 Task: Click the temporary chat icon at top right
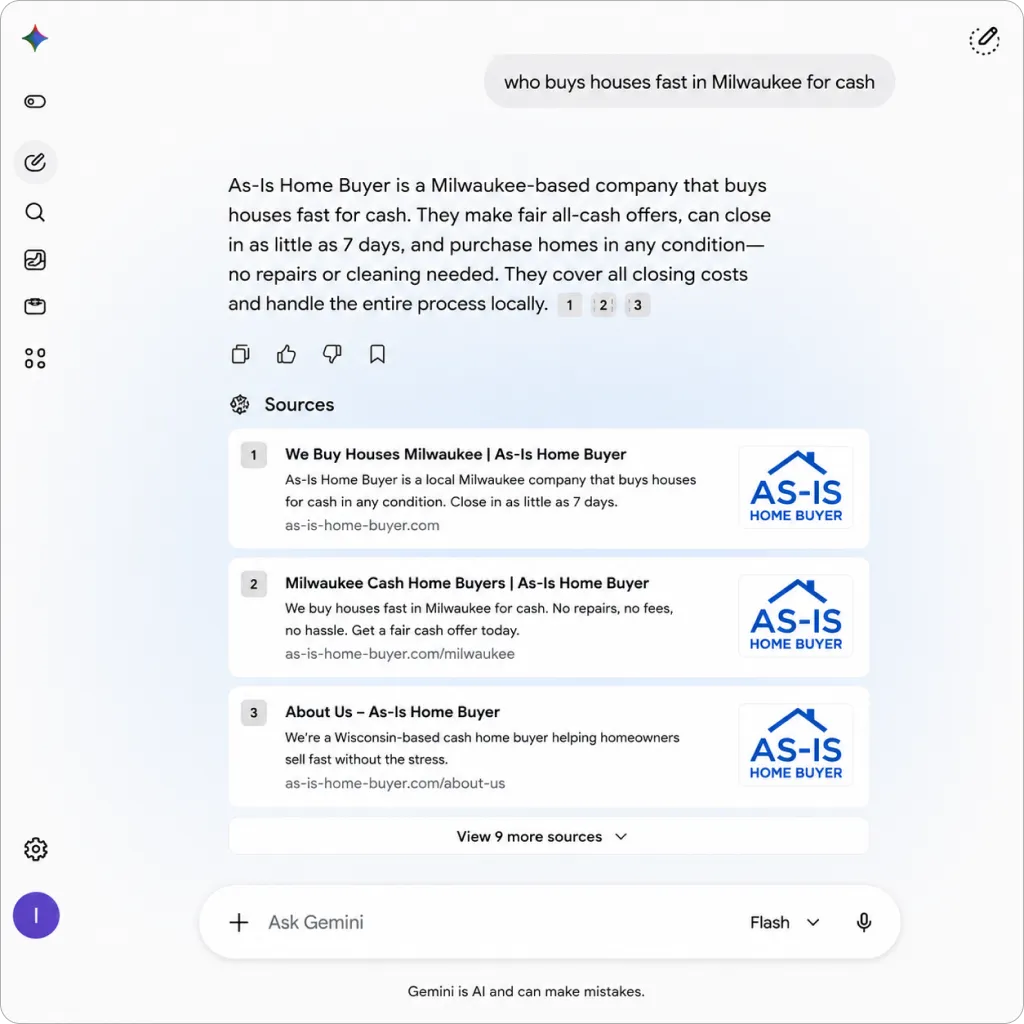(984, 40)
